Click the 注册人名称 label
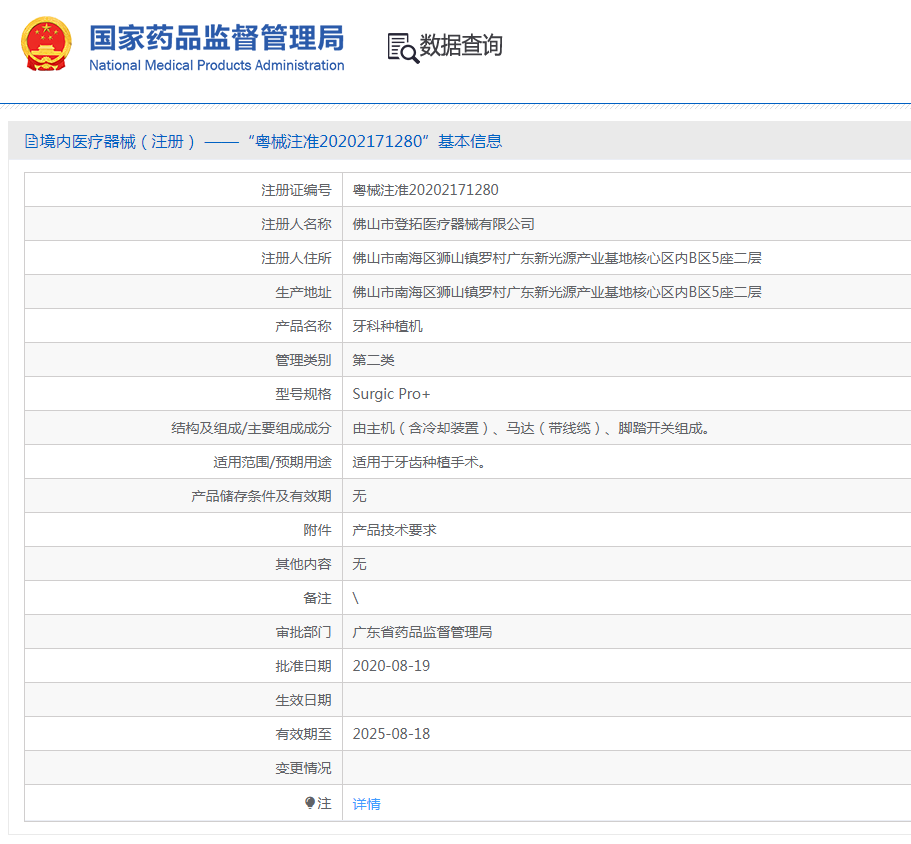 296,224
